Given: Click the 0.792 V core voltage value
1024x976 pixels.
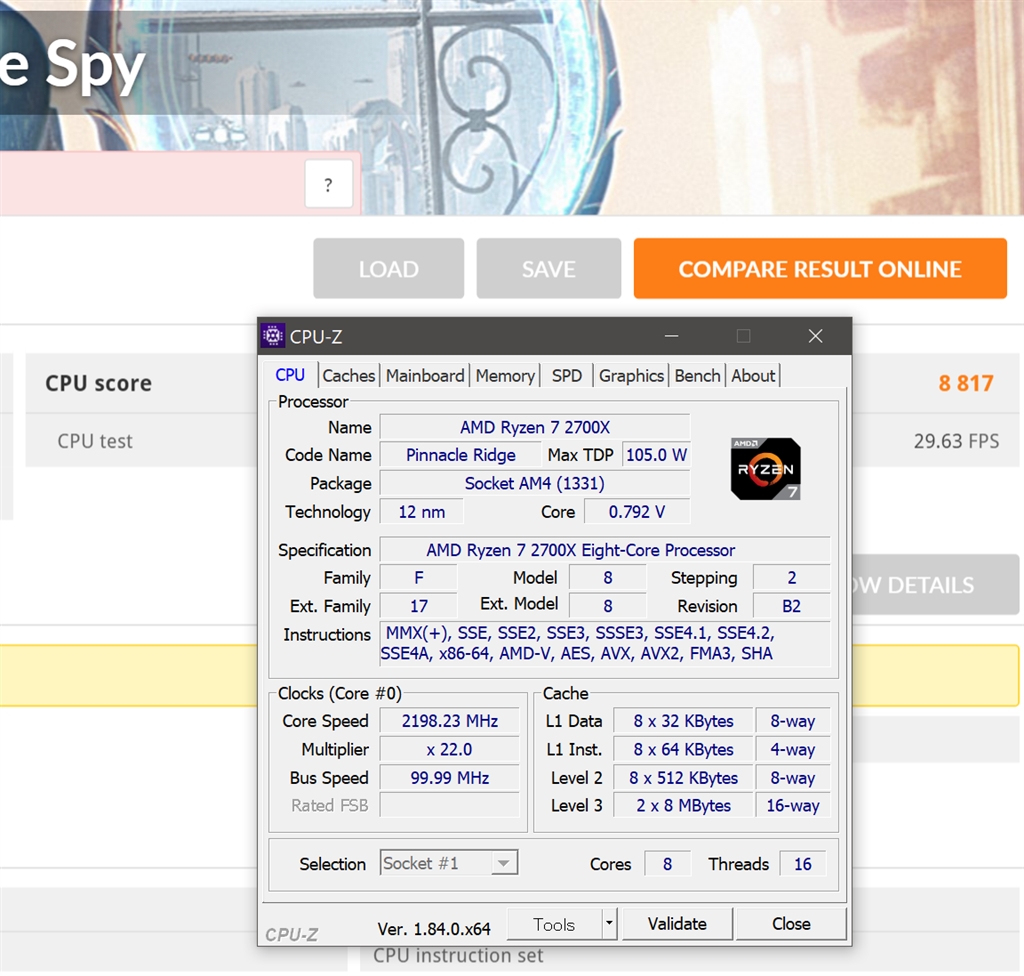Looking at the screenshot, I should pyautogui.click(x=637, y=512).
